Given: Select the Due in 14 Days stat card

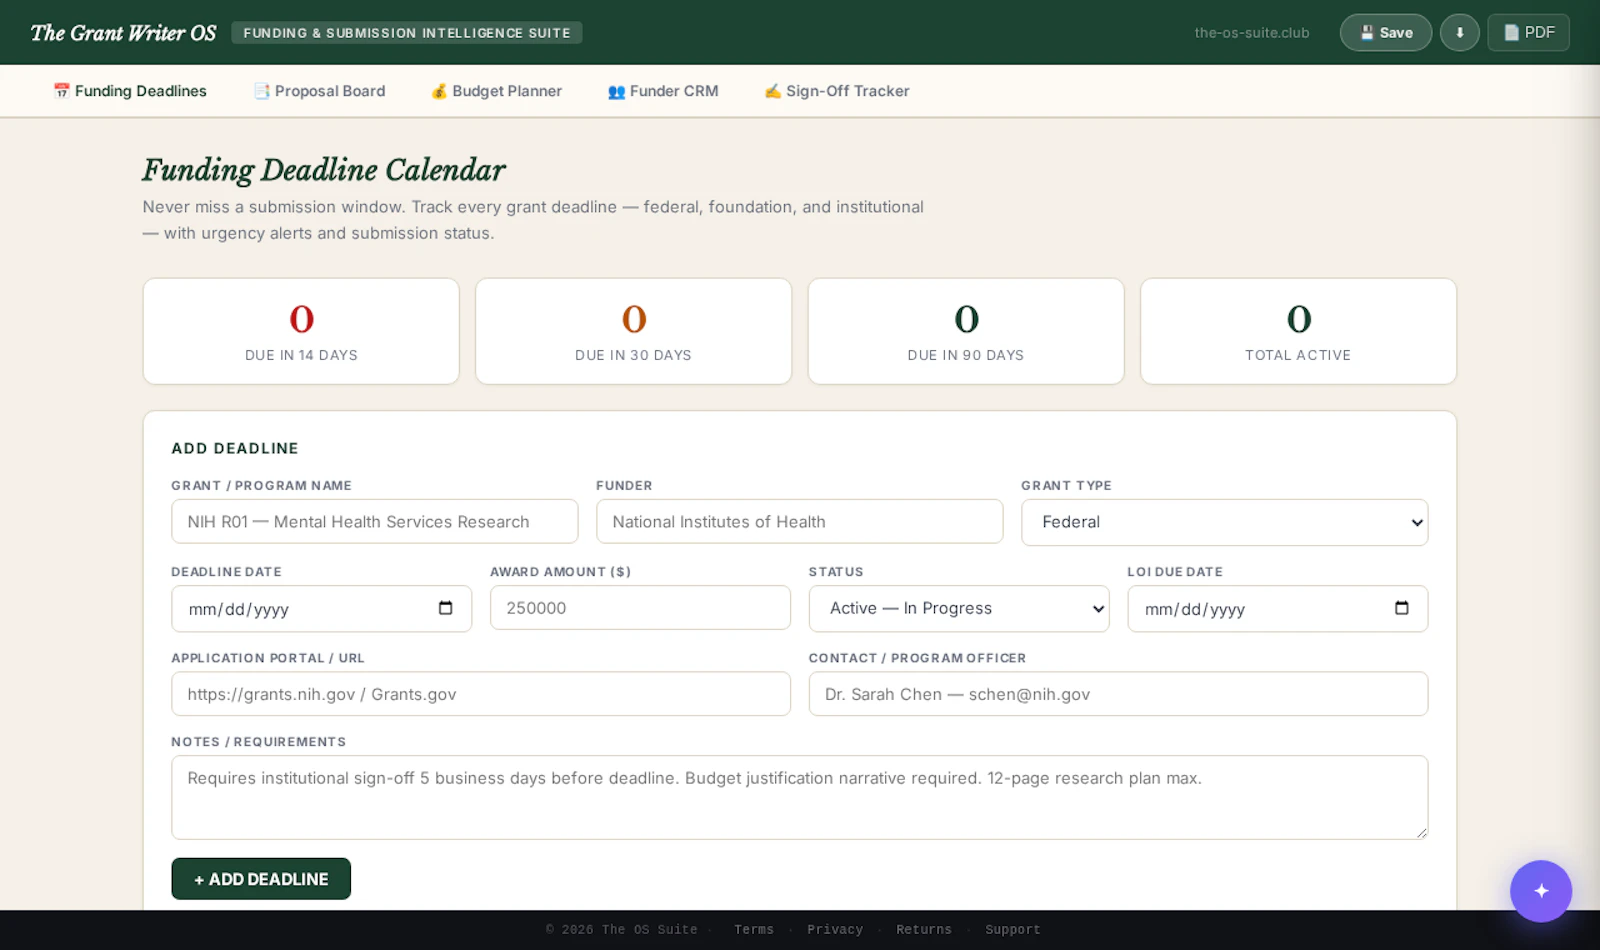Looking at the screenshot, I should tap(301, 331).
